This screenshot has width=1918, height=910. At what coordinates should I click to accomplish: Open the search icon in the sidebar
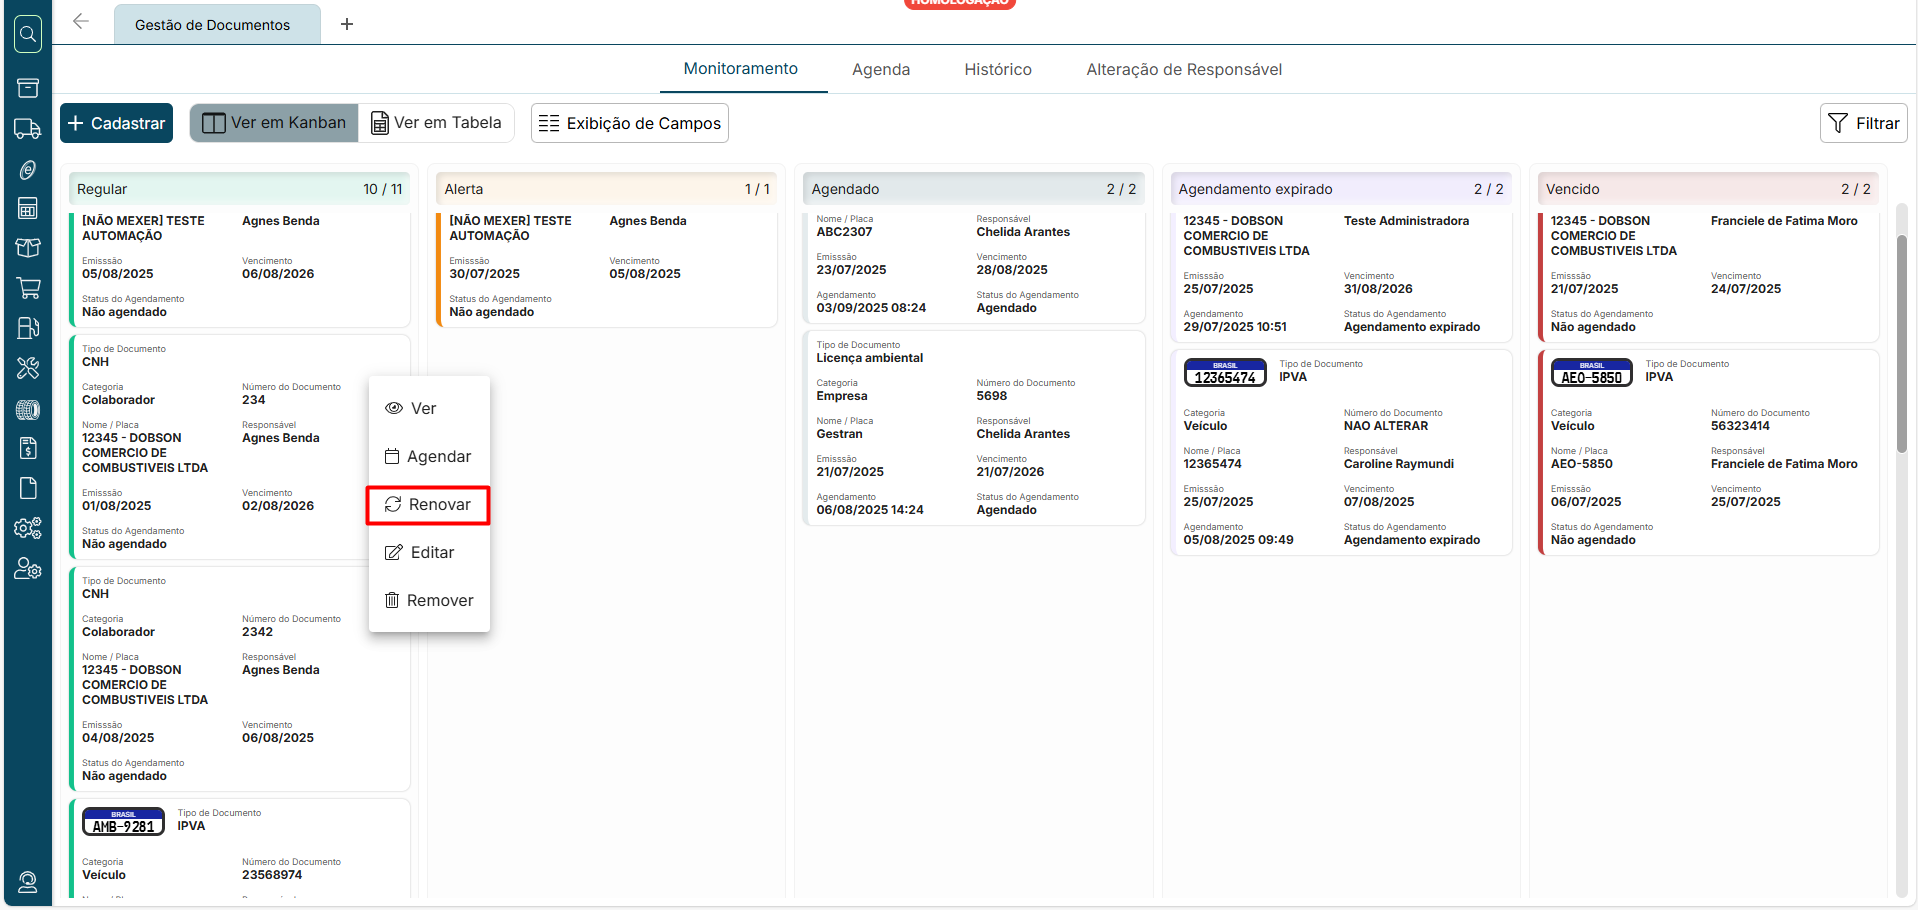(x=28, y=34)
